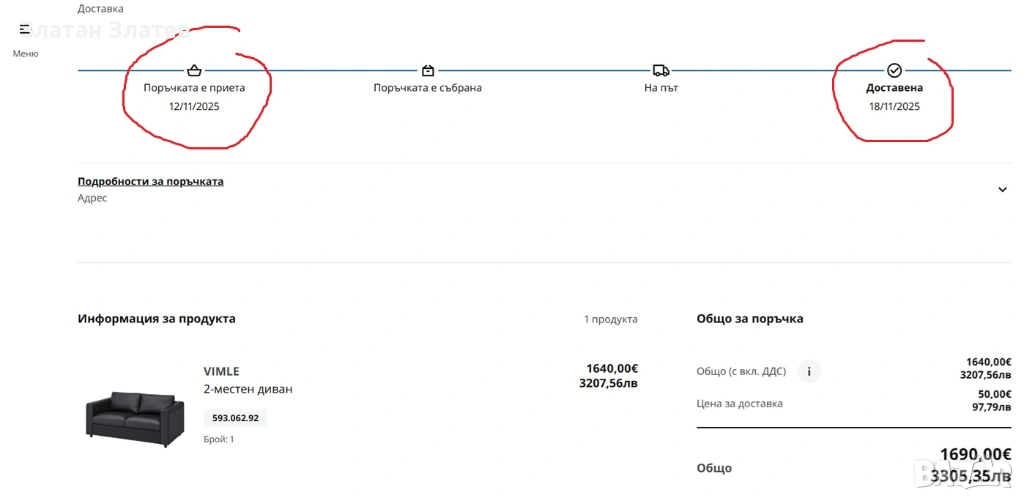Open the hamburger menu icon

(25, 29)
